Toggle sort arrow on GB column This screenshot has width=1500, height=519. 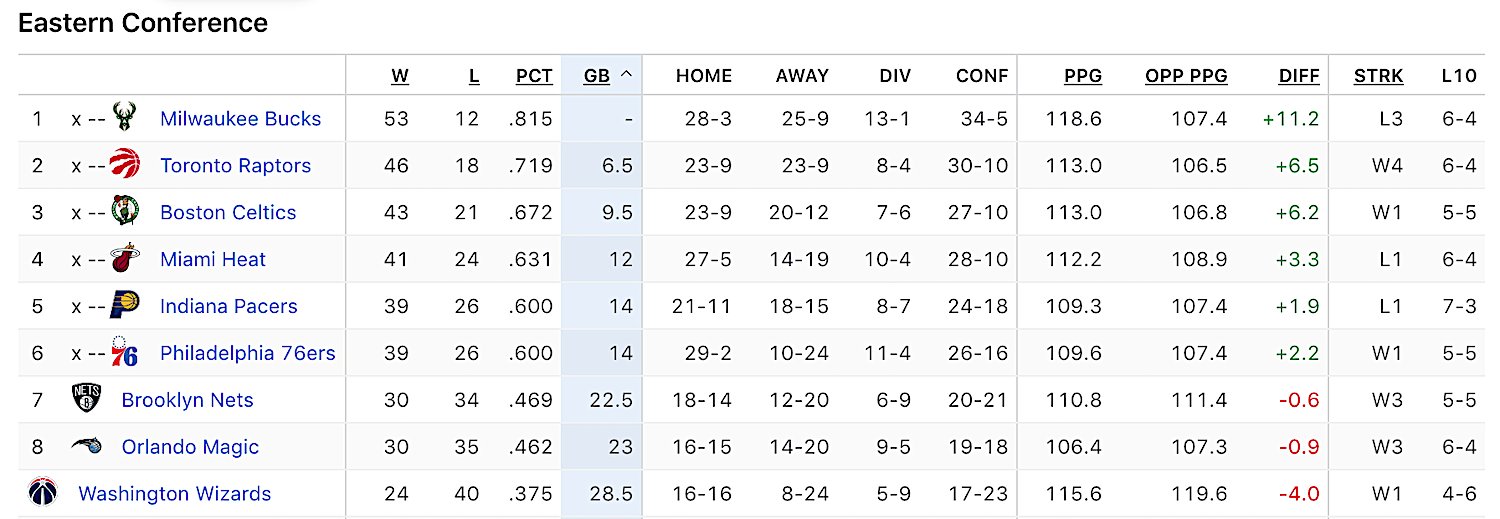(x=626, y=75)
